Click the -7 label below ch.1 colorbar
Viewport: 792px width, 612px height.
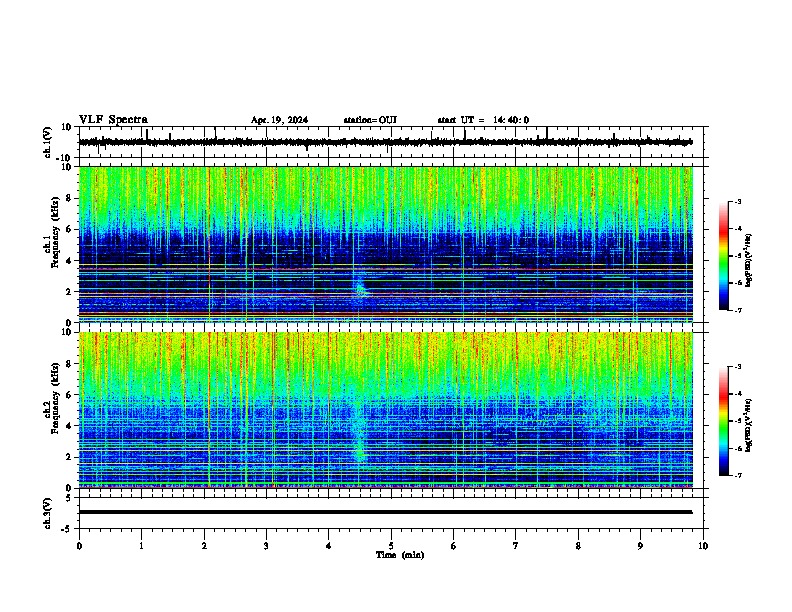coord(738,310)
